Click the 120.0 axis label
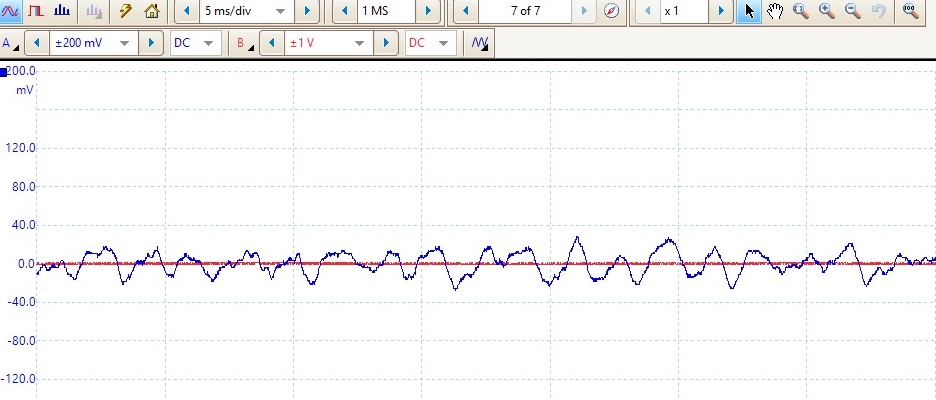 (20, 148)
